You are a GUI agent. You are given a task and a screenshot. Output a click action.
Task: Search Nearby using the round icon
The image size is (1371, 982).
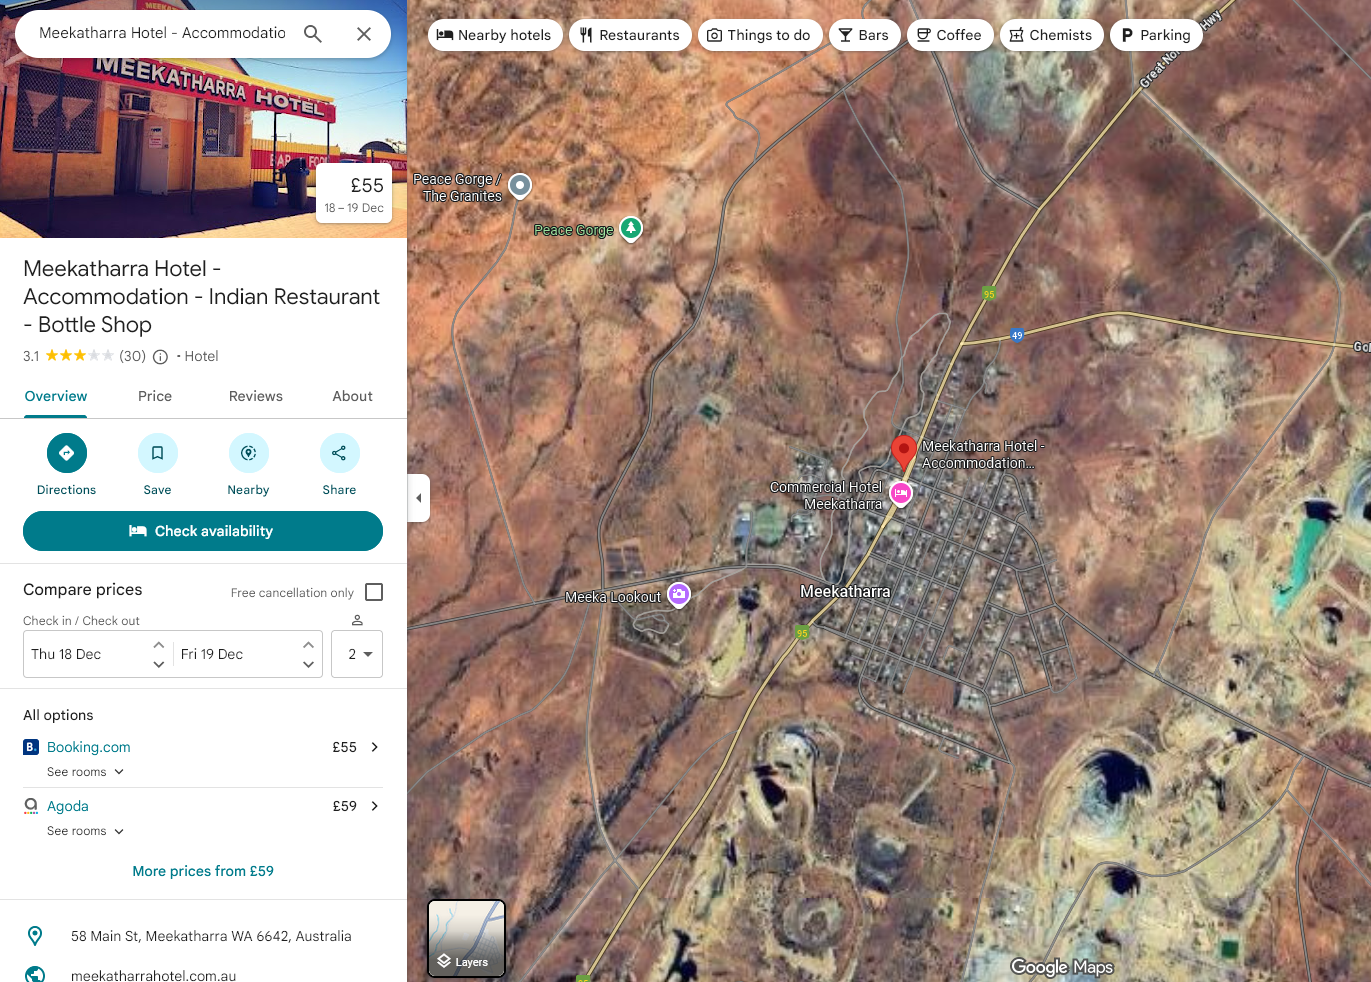249,453
